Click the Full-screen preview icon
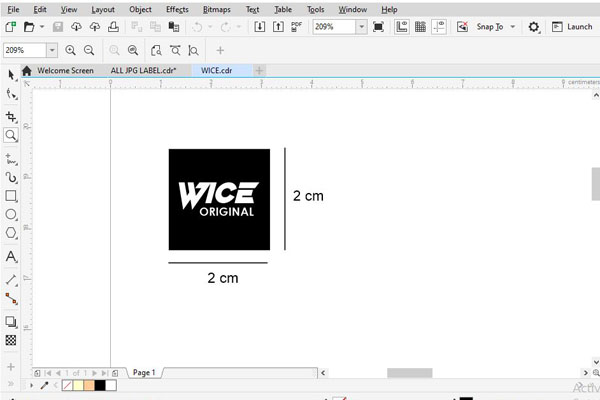Screen dimensions: 600x400 click(x=378, y=27)
